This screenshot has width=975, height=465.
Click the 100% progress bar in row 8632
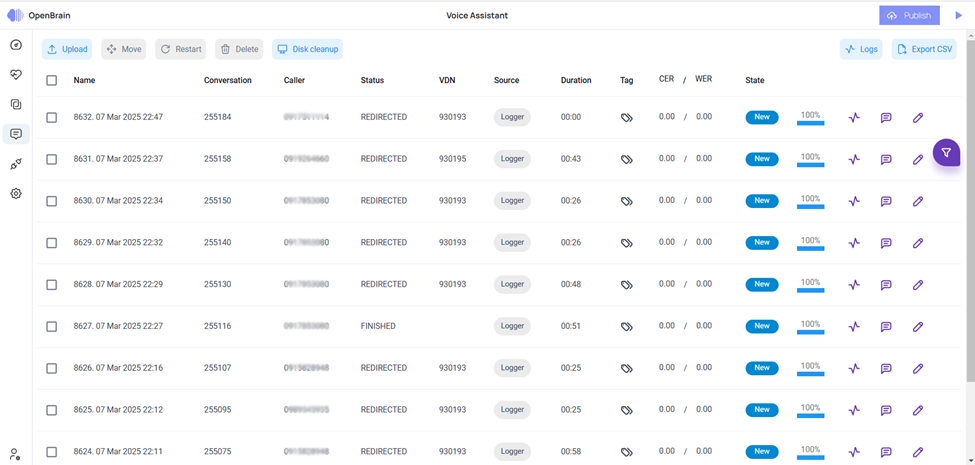[810, 118]
